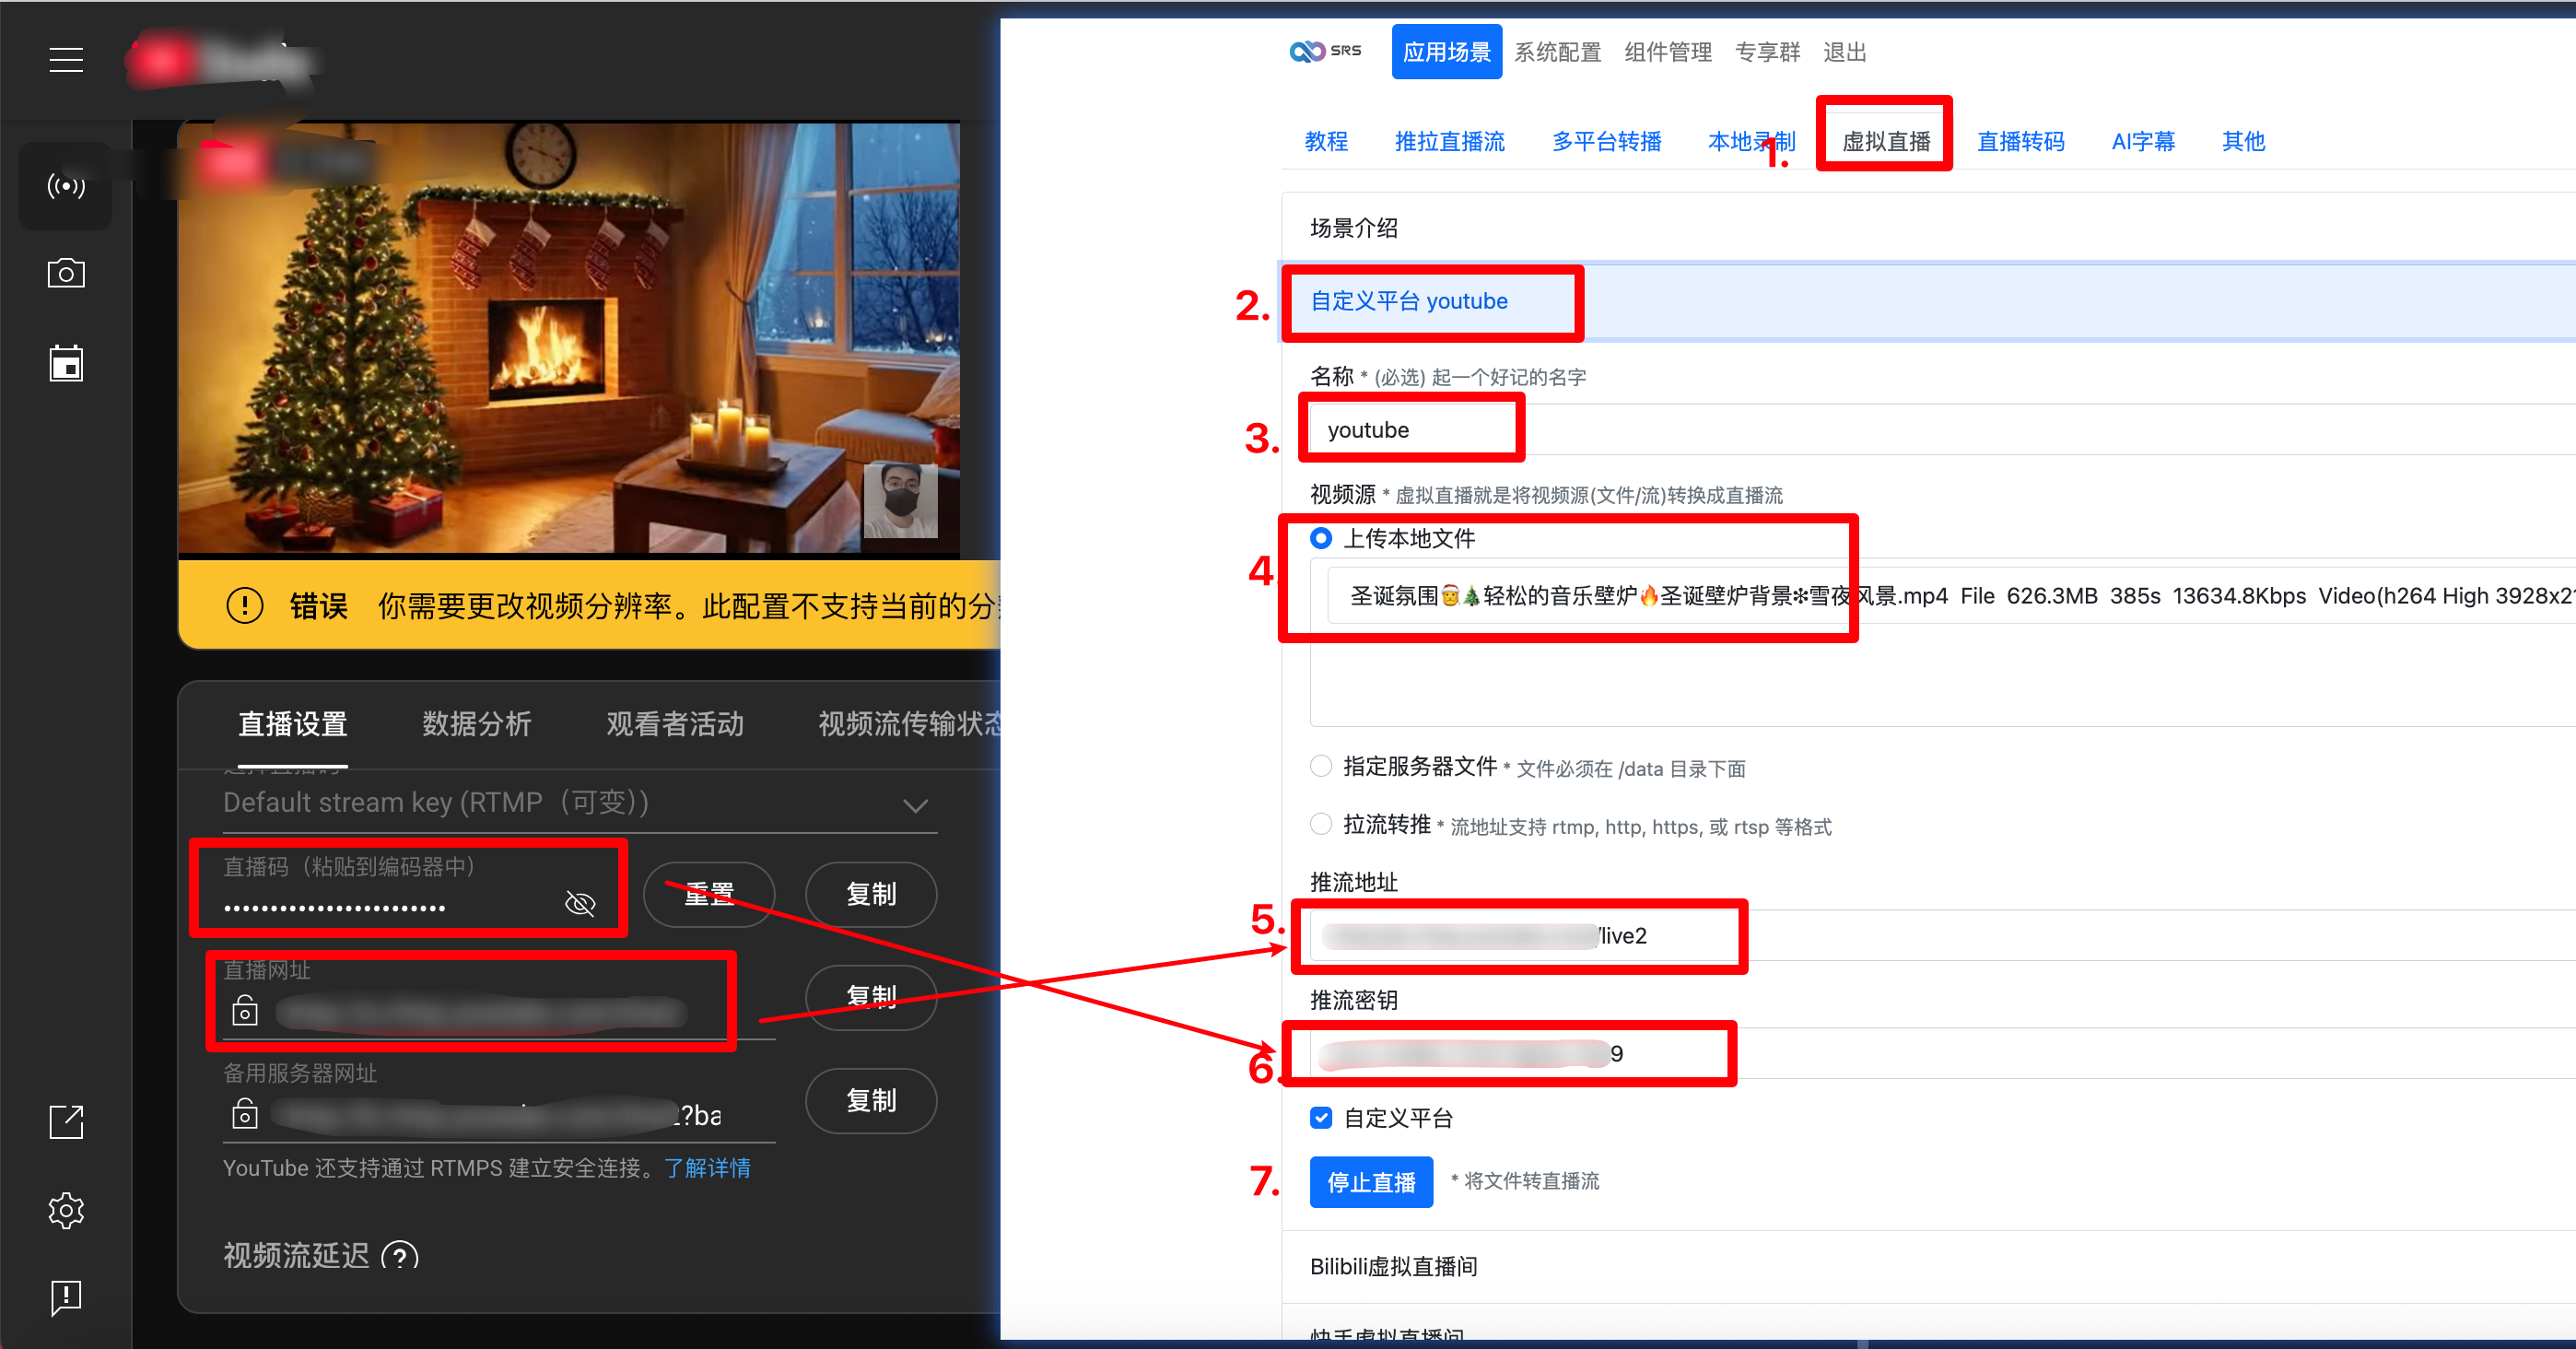Open the hamburger menu in YouTube Studio
The height and width of the screenshot is (1349, 2576).
[66, 60]
